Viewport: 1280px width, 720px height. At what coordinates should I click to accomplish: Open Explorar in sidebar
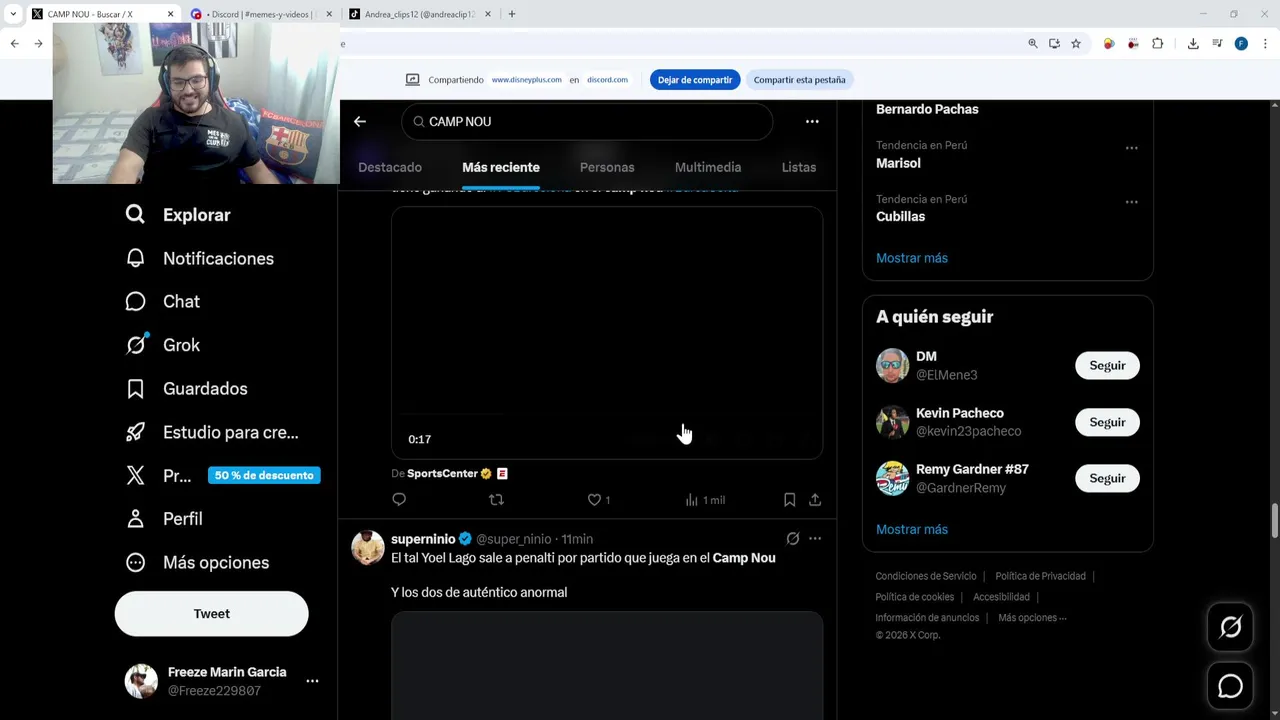click(x=178, y=215)
